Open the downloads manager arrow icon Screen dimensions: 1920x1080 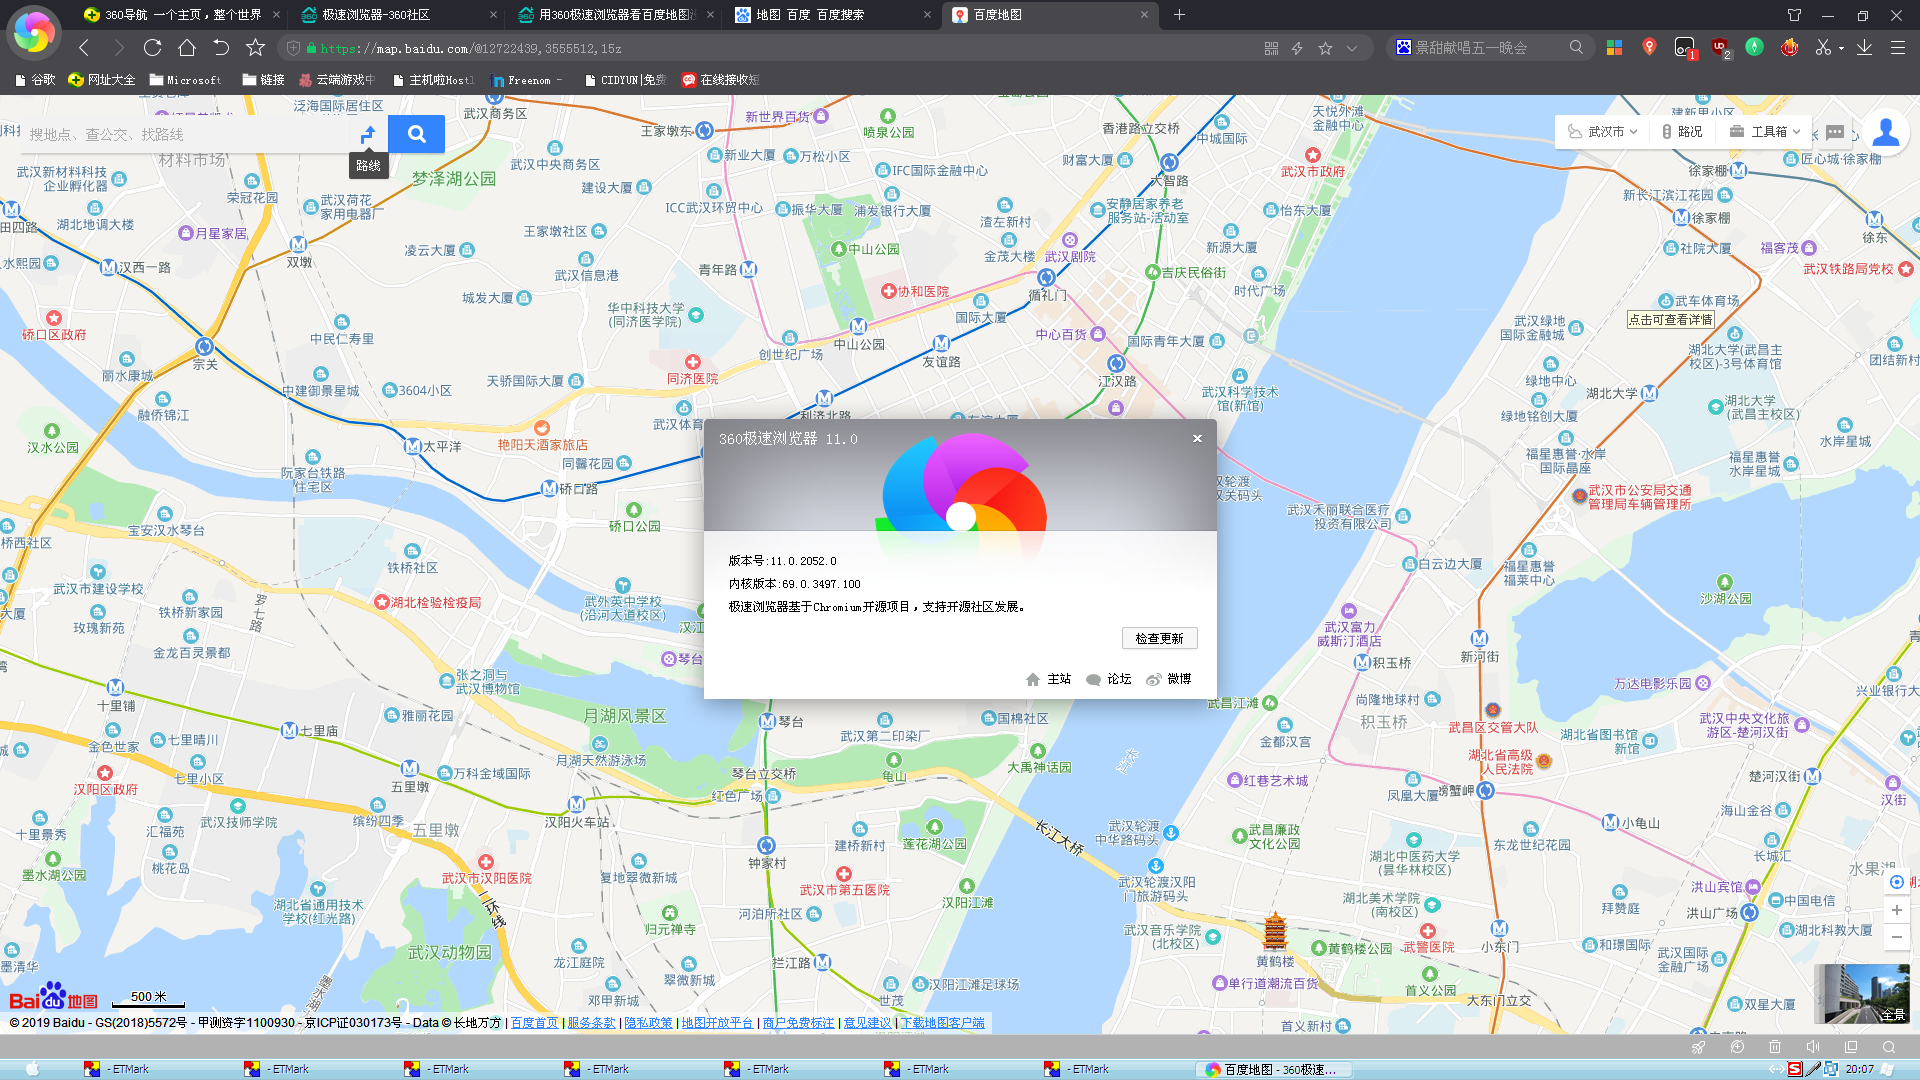(1864, 47)
